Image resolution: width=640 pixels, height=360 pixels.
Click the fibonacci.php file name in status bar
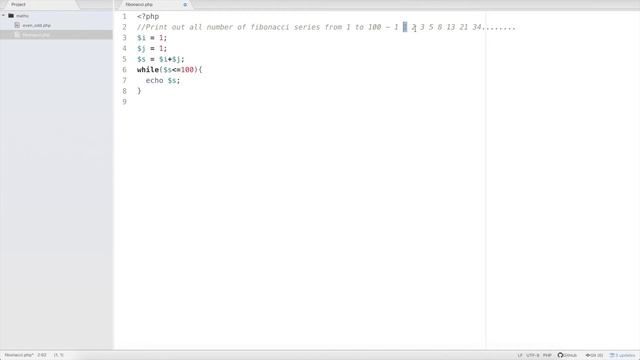coord(19,355)
